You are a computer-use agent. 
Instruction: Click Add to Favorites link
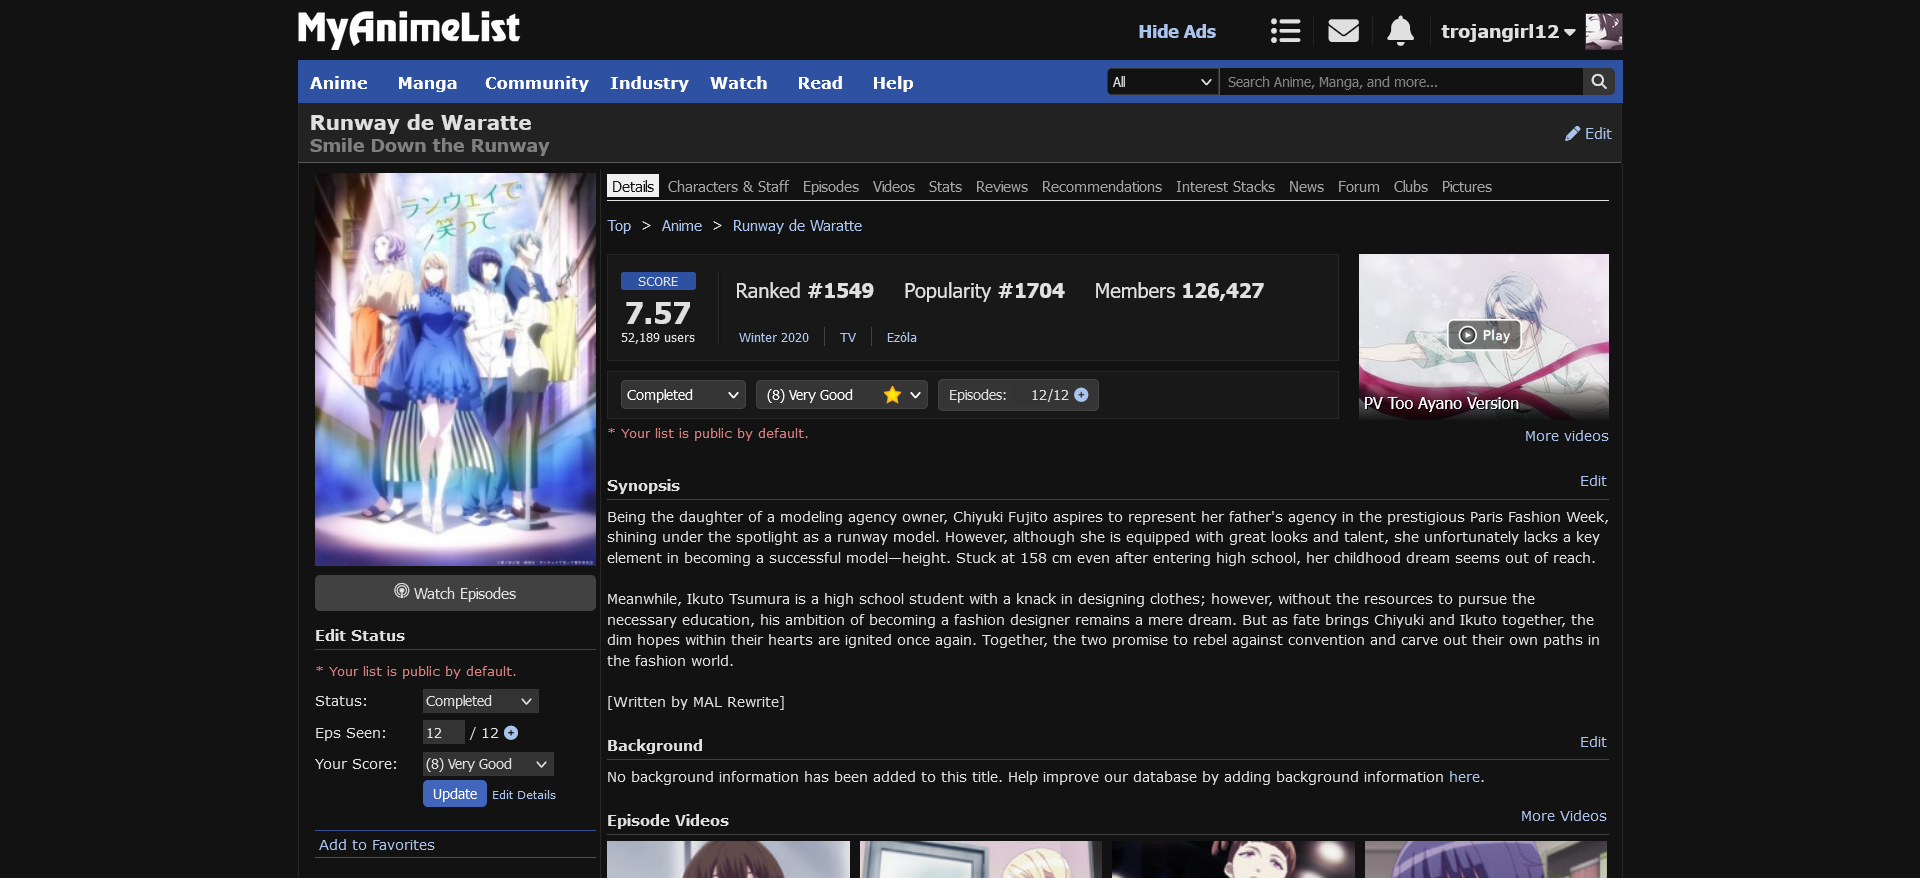tap(377, 845)
